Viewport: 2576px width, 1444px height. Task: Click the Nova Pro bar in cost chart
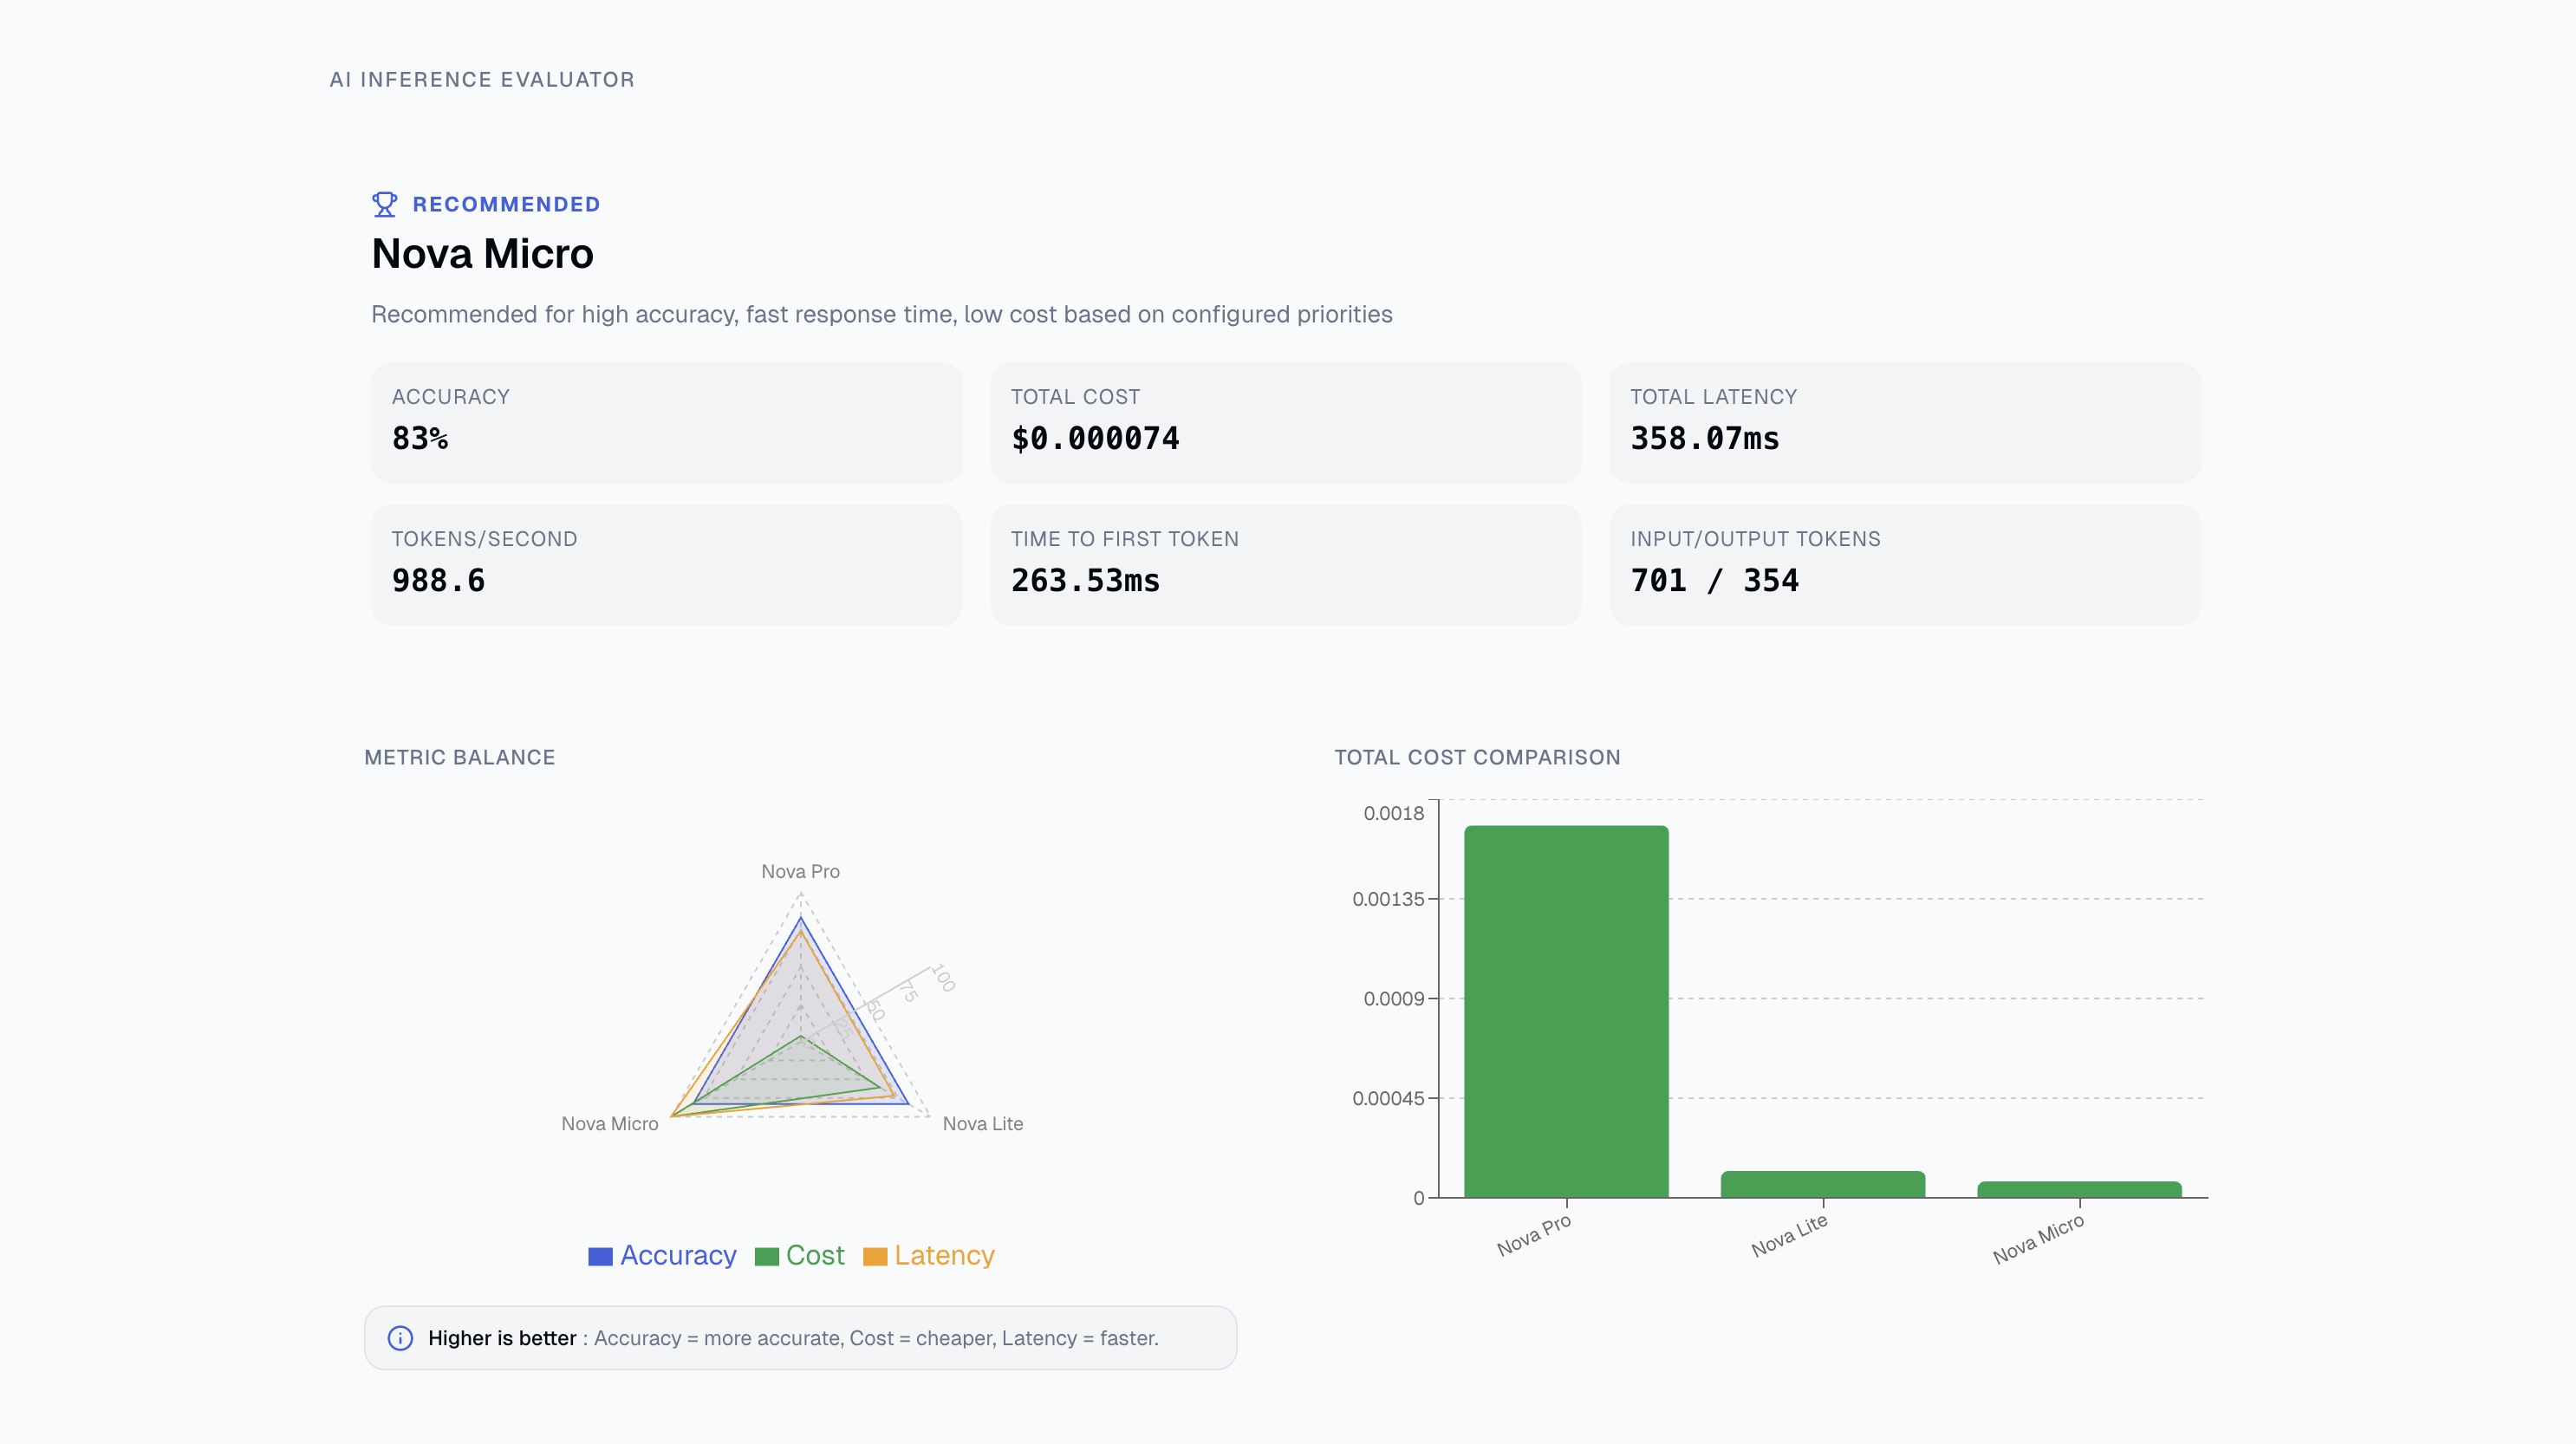1566,1011
